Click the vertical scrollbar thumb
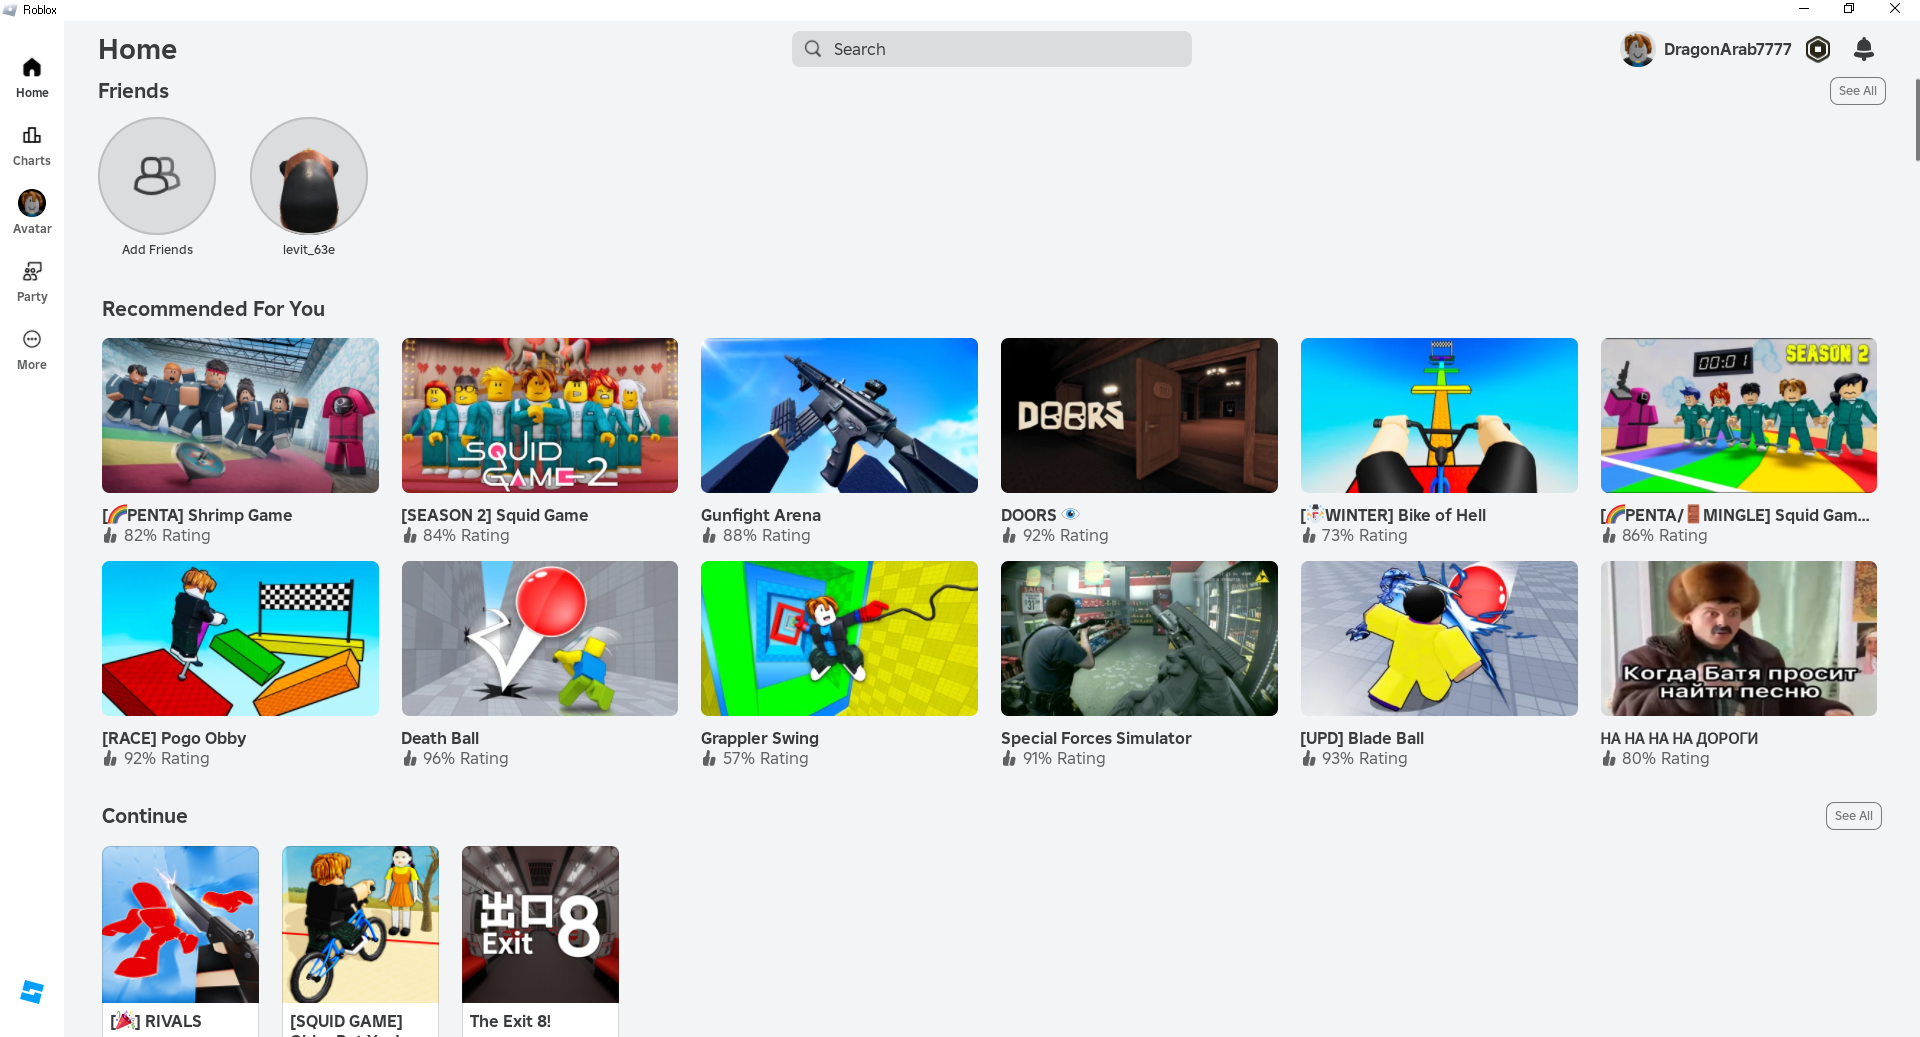Image resolution: width=1920 pixels, height=1037 pixels. [1916, 120]
